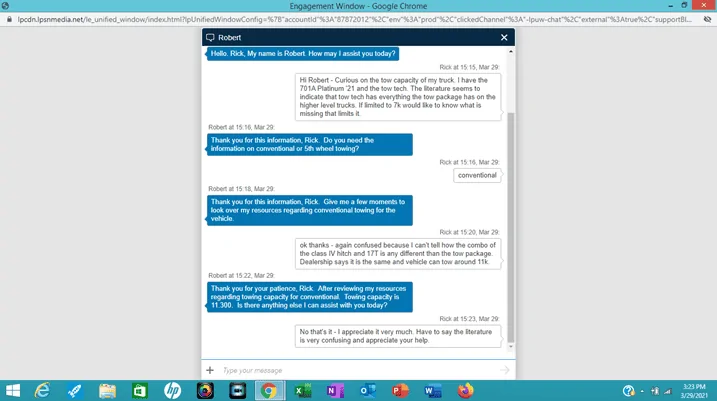Open OneNote from the taskbar
The height and width of the screenshot is (401, 717).
pyautogui.click(x=335, y=390)
